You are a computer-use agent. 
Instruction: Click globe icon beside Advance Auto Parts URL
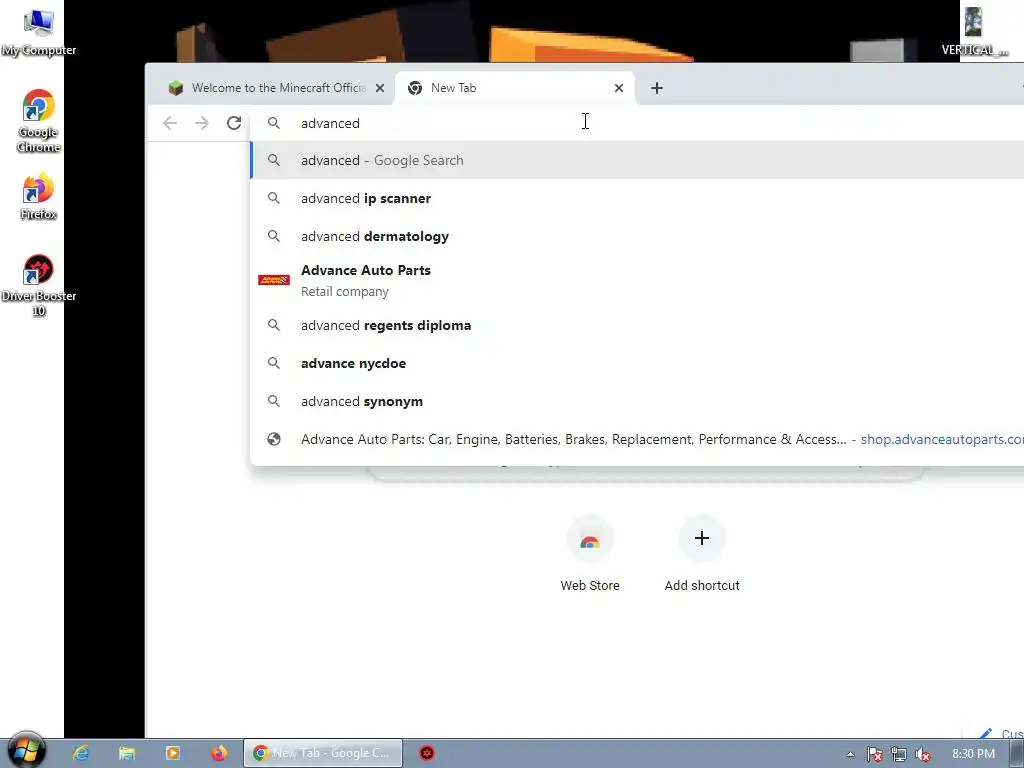pos(274,439)
